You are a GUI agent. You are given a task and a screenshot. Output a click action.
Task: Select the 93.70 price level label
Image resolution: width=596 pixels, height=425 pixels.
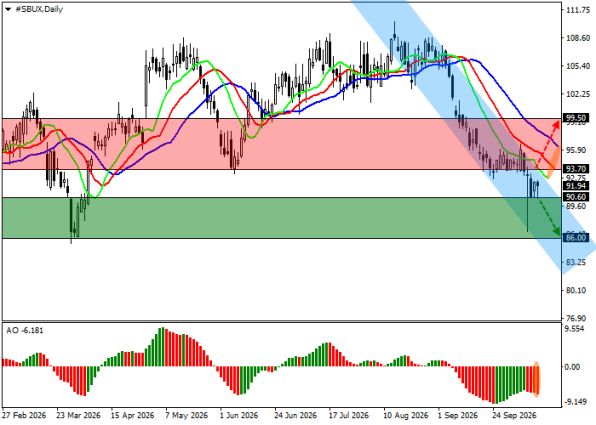[x=575, y=169]
